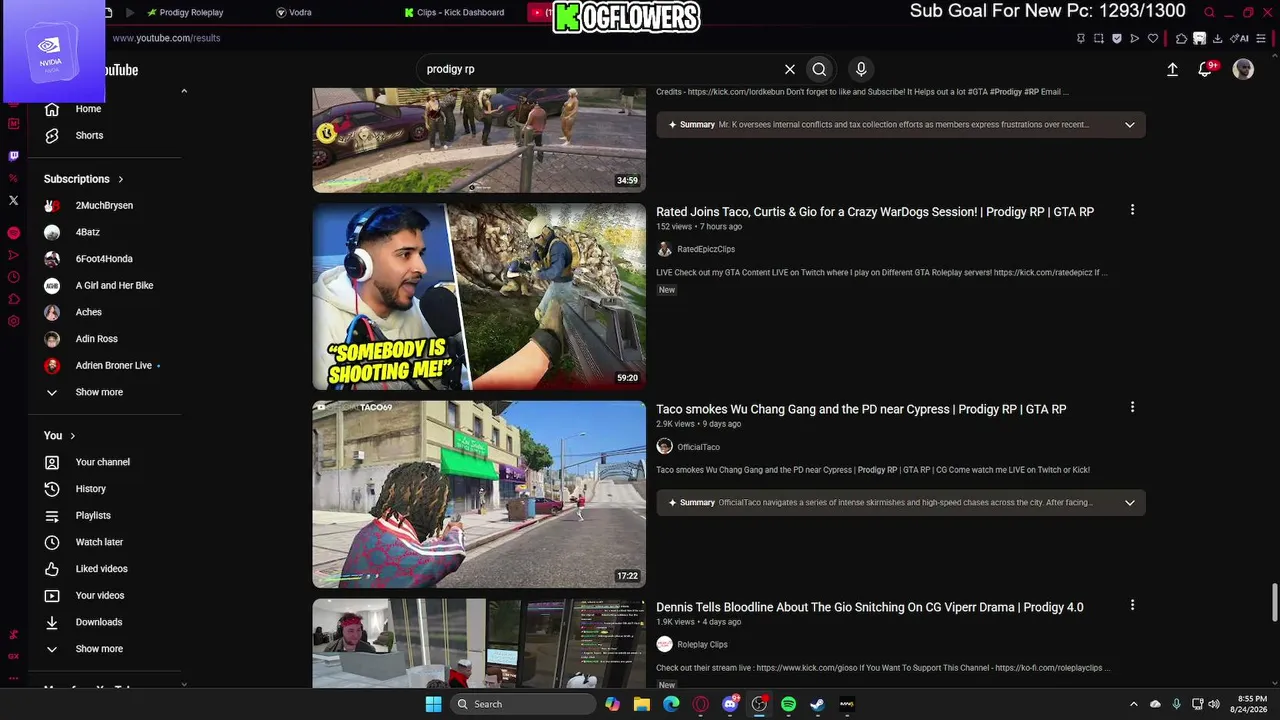This screenshot has width=1280, height=720.
Task: Play 'Somebody is shooting me' video thumbnail
Action: (479, 297)
